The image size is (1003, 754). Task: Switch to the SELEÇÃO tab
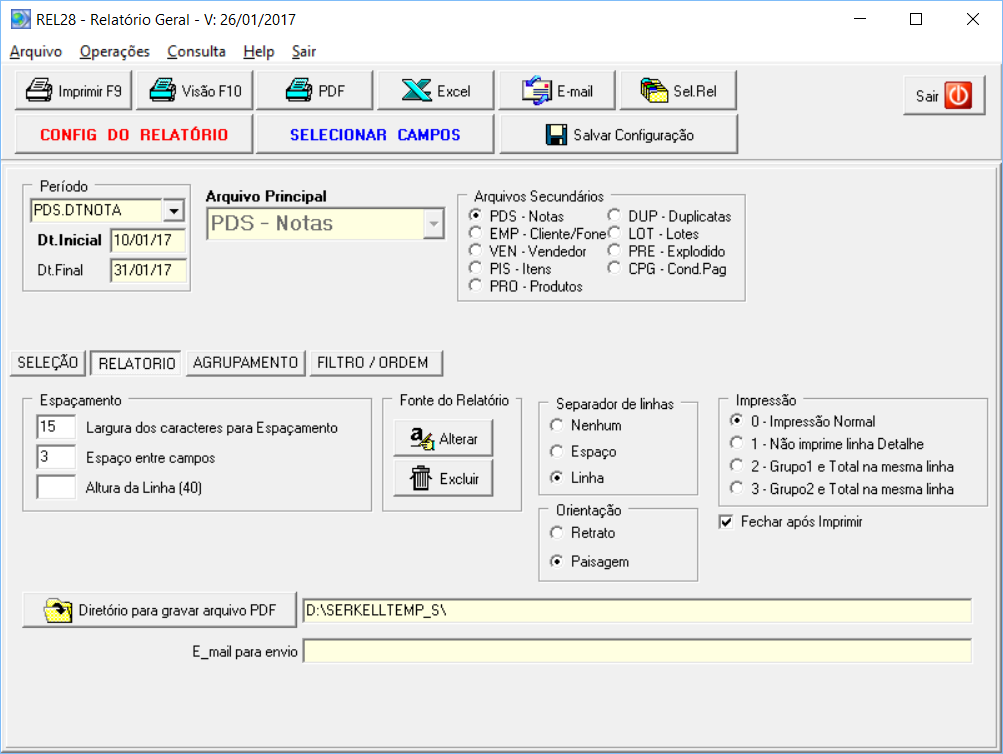pyautogui.click(x=48, y=363)
